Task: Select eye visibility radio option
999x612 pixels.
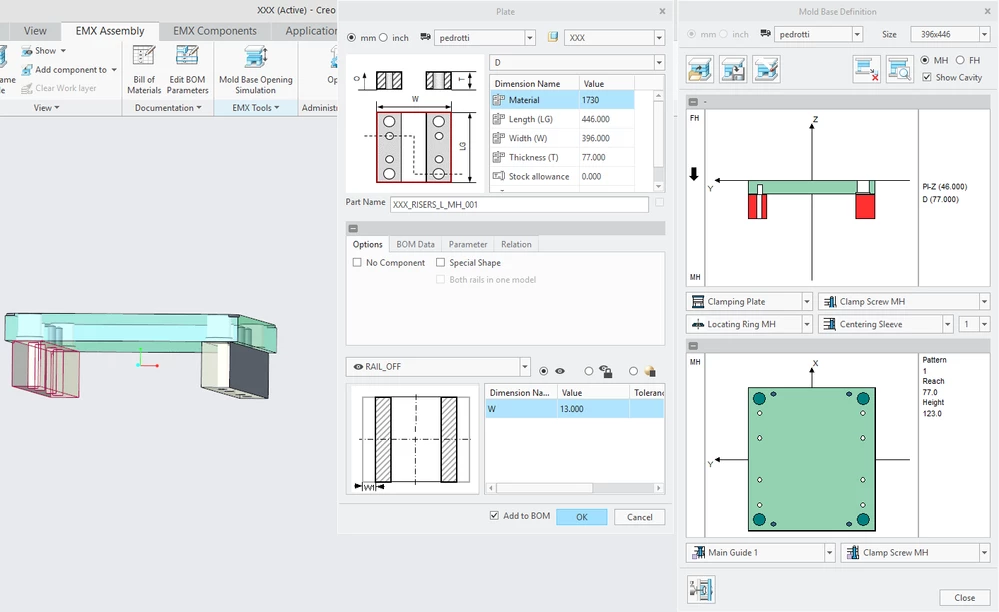Action: (543, 371)
